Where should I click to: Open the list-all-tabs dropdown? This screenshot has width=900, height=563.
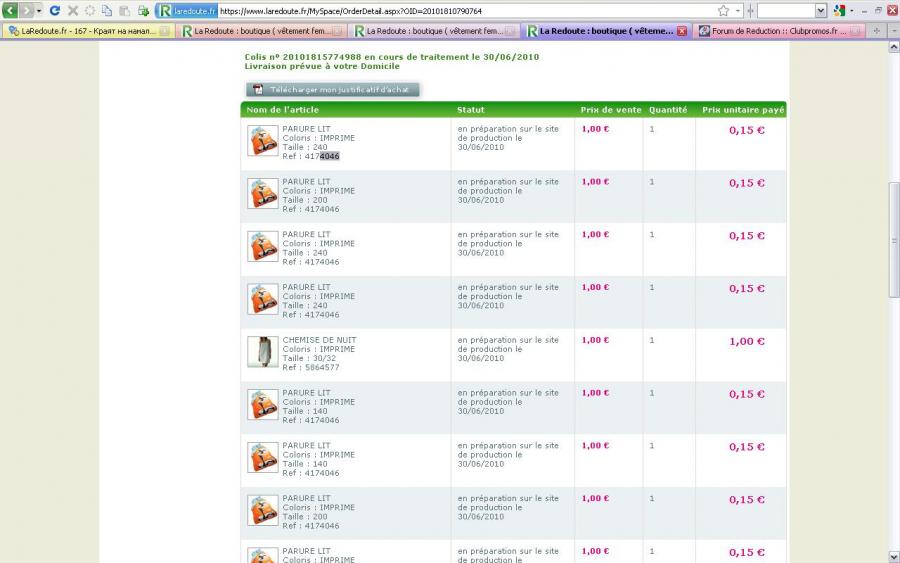[892, 31]
